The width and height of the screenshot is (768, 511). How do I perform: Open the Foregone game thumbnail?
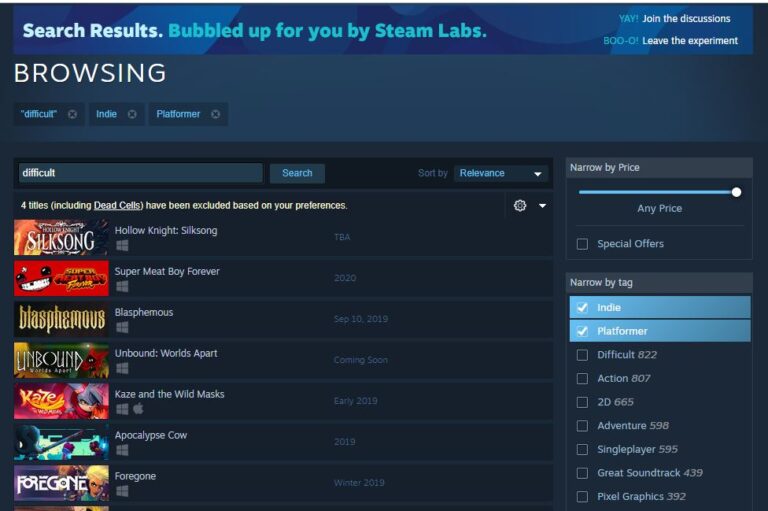[61, 483]
